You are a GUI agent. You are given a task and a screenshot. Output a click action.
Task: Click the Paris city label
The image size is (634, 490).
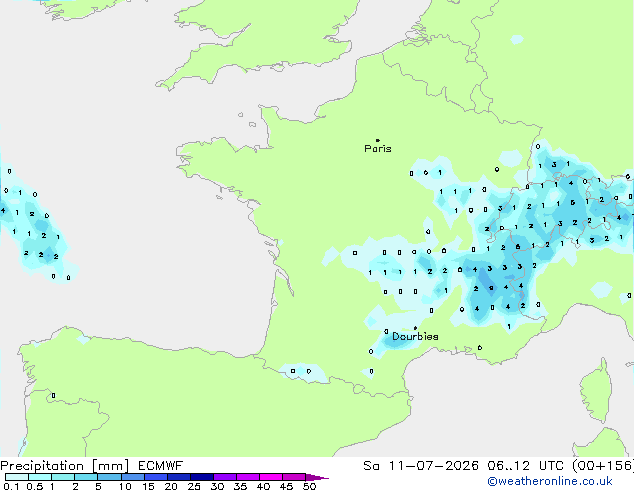point(378,149)
